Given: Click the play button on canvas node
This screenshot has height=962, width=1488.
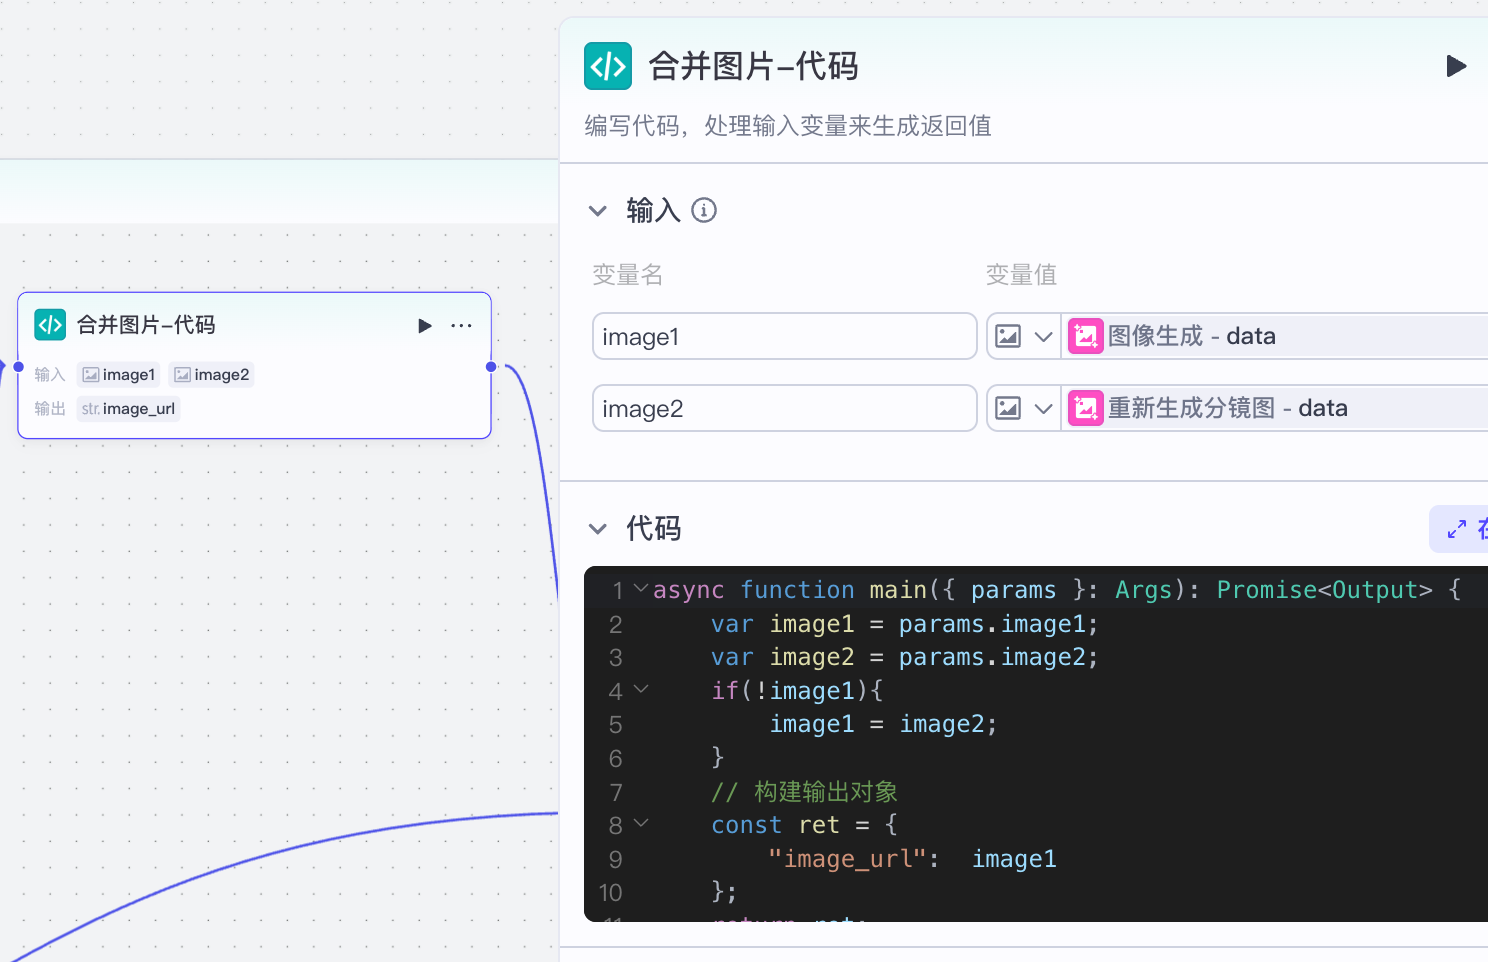Looking at the screenshot, I should tap(425, 326).
